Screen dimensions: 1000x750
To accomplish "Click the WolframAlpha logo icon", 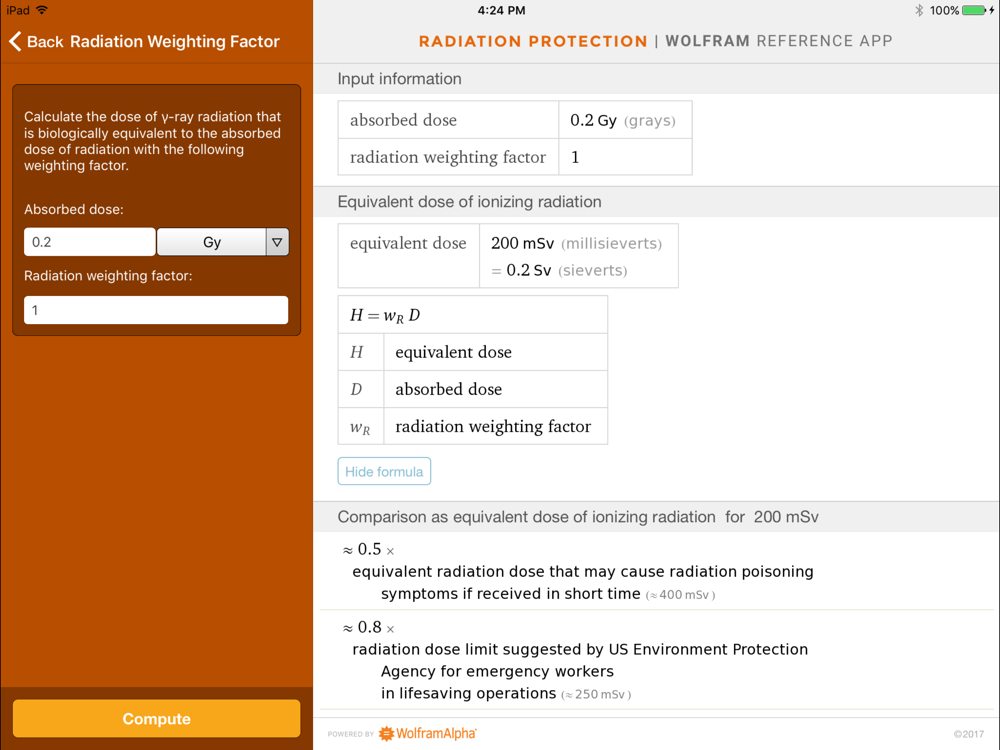I will tap(386, 733).
